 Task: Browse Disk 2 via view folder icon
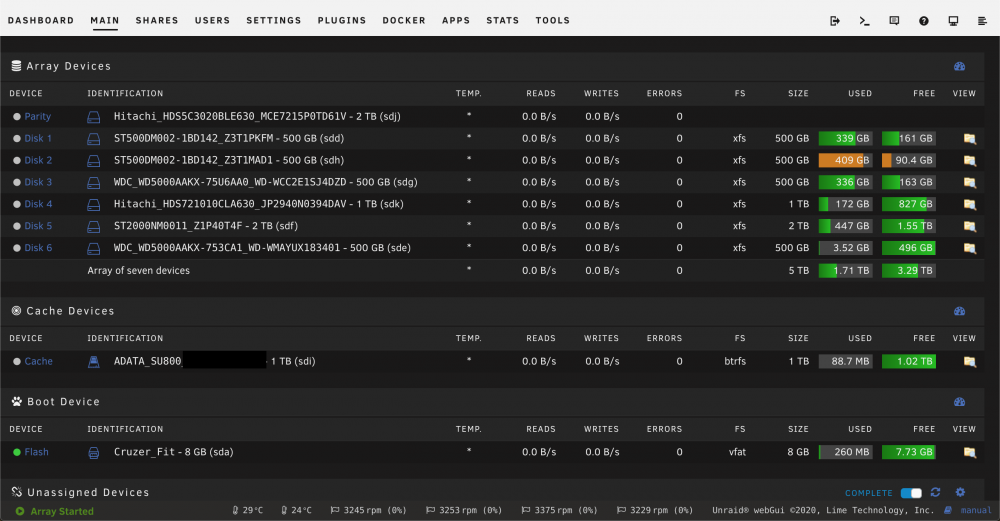tap(969, 161)
